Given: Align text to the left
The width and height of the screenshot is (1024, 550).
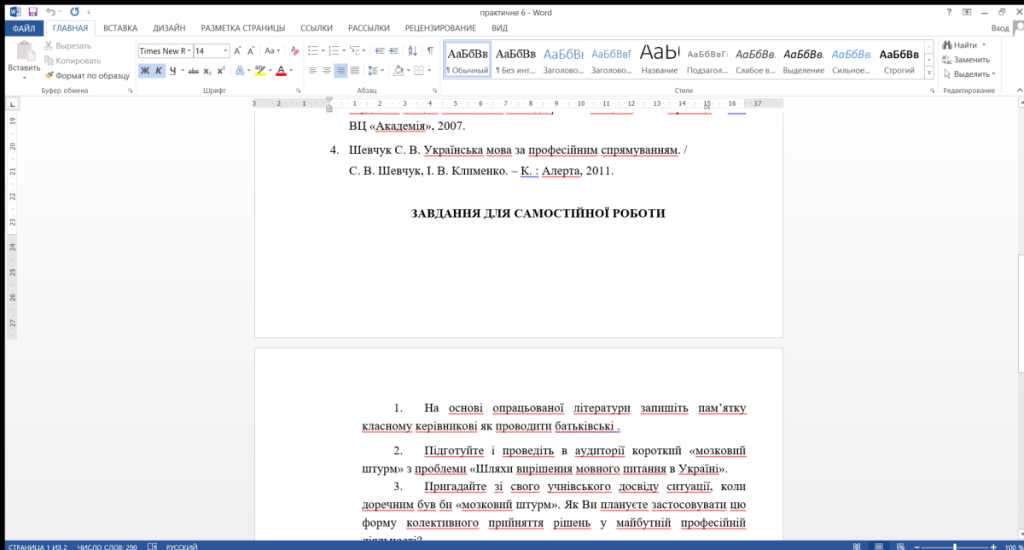Looking at the screenshot, I should 313,71.
